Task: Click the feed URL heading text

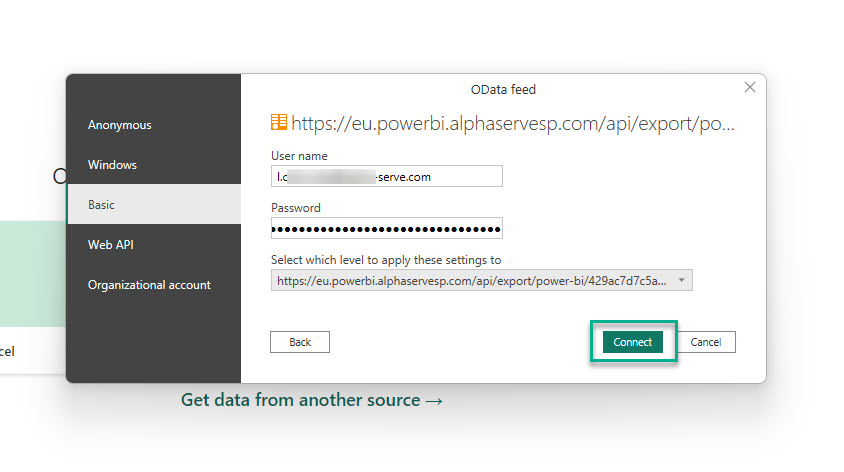Action: tap(513, 124)
